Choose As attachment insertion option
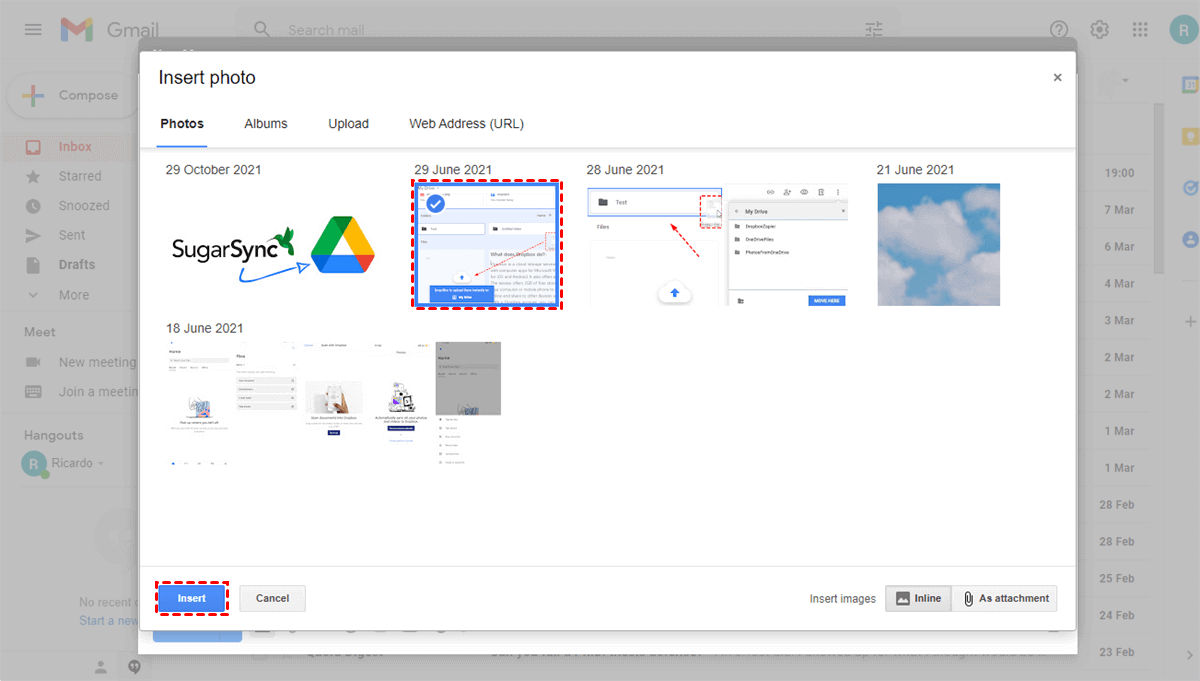The height and width of the screenshot is (681, 1200). (x=1004, y=598)
